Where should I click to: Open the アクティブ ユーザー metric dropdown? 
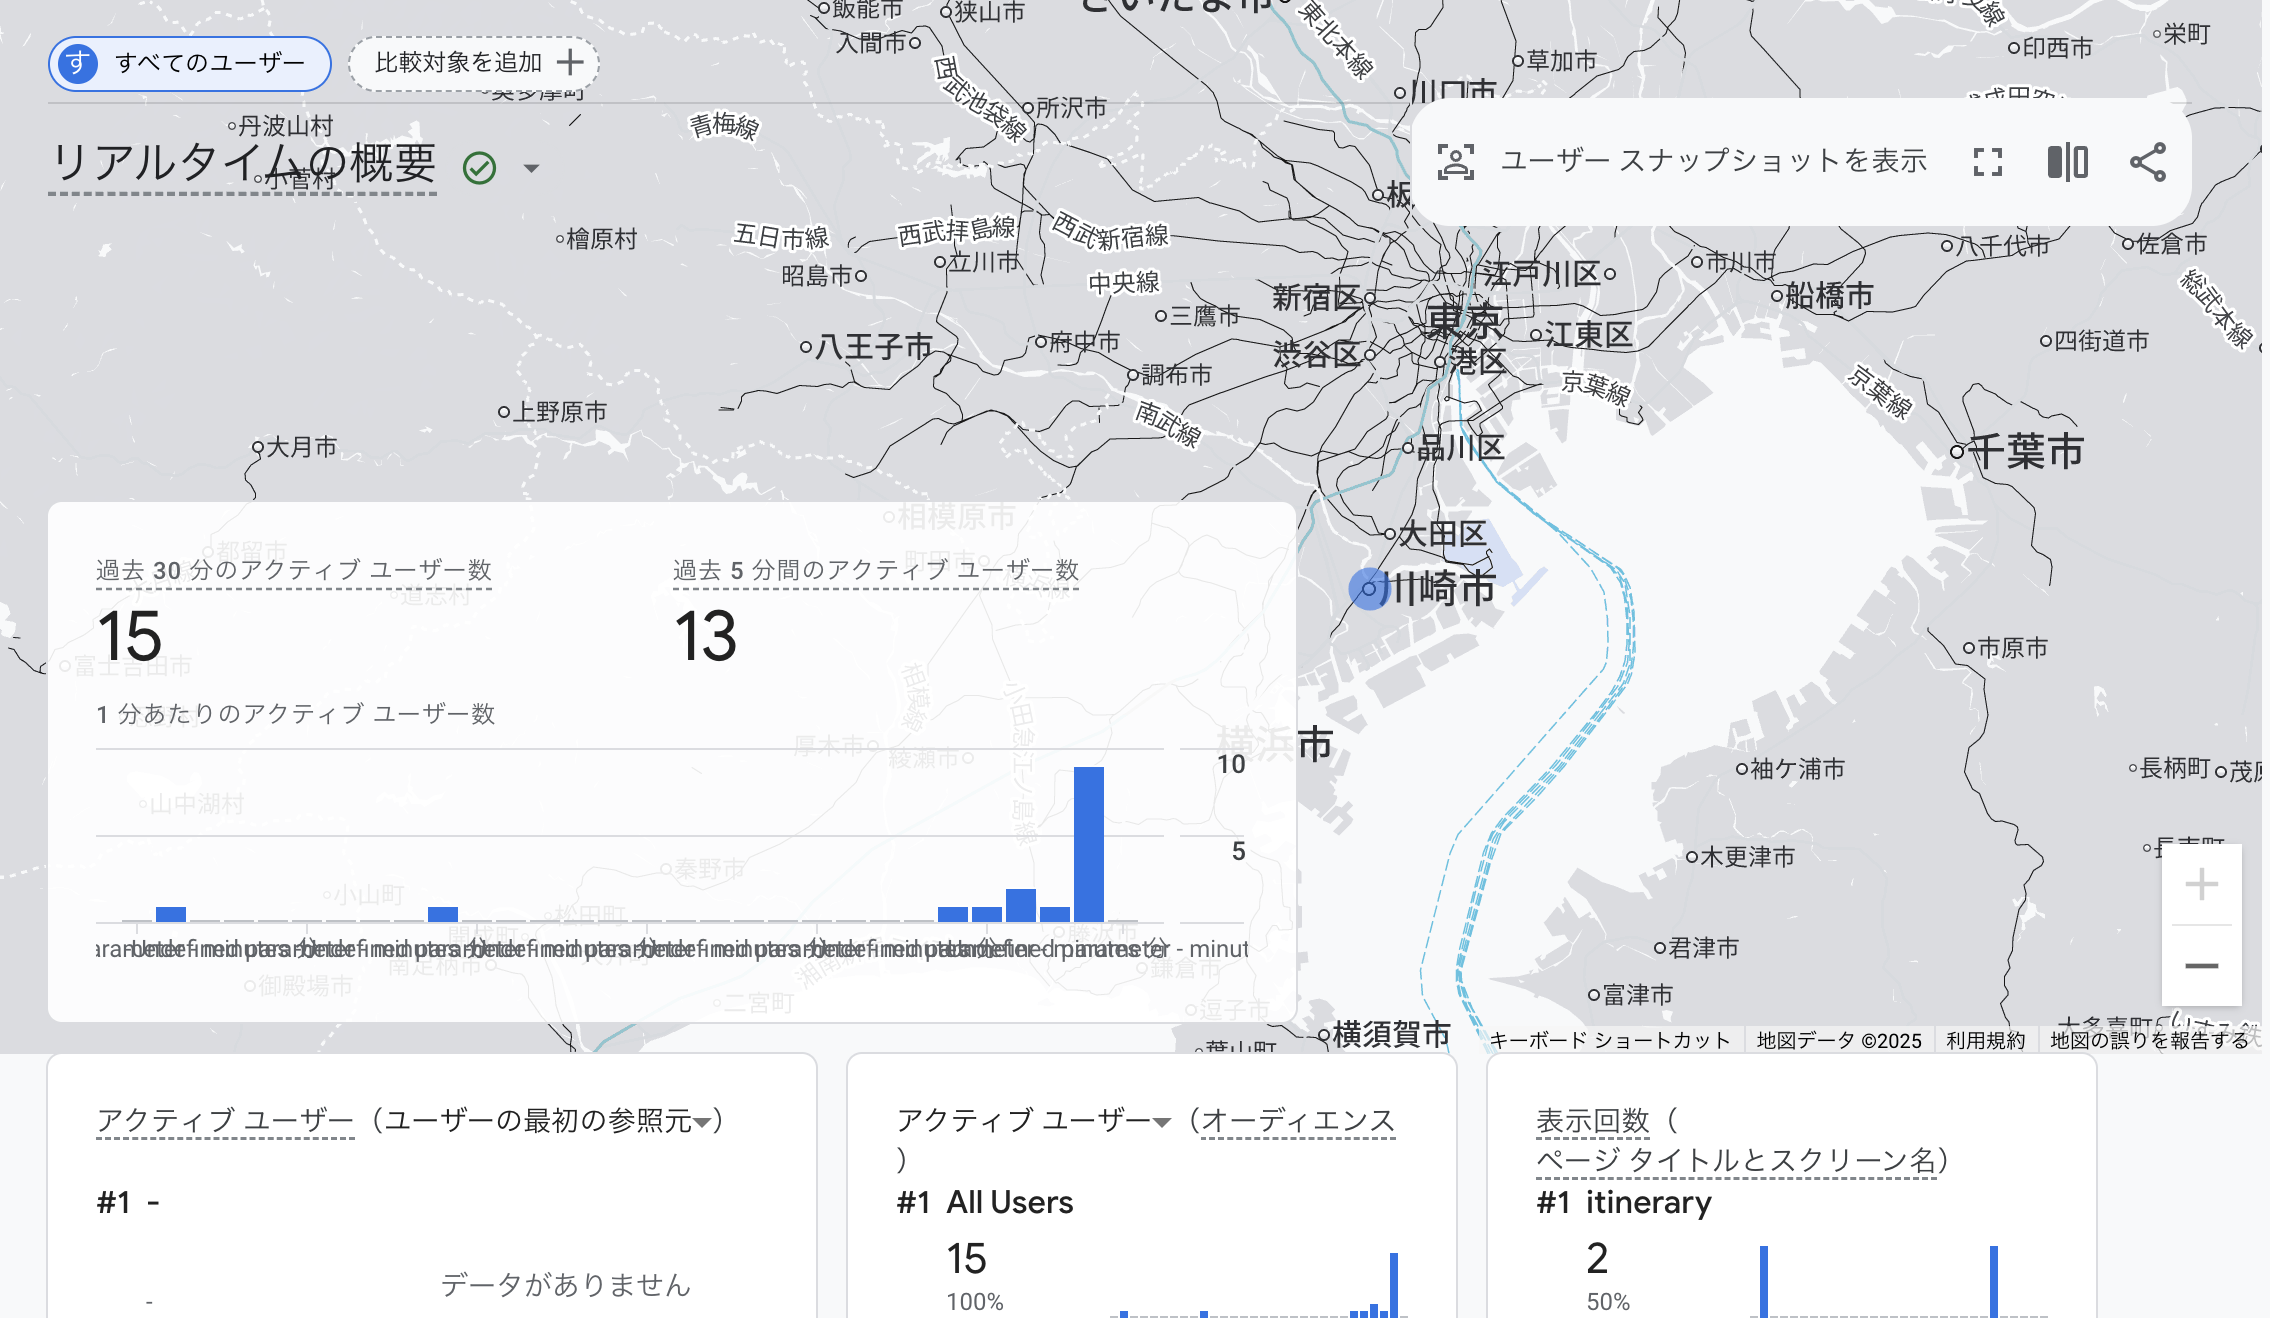(1161, 1122)
